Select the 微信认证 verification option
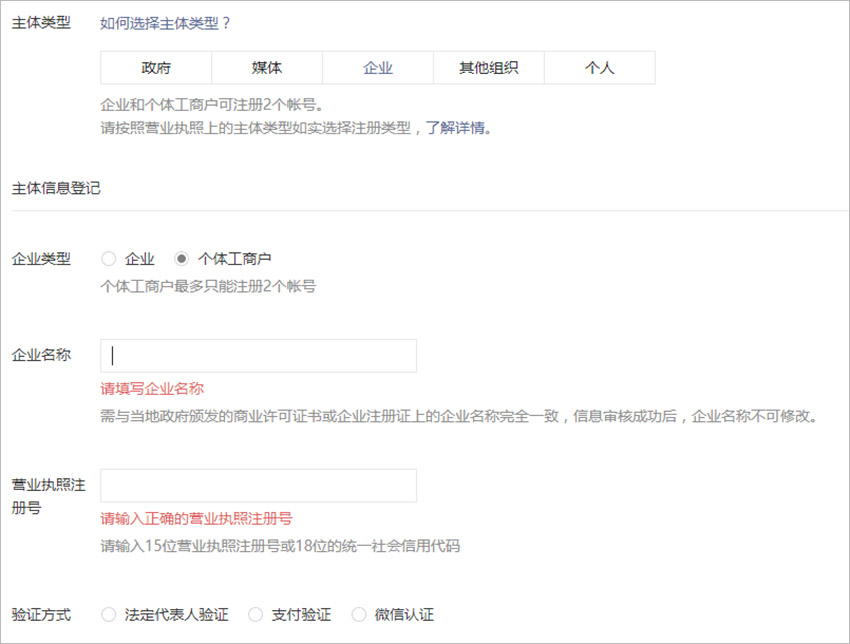This screenshot has width=850, height=644. click(x=359, y=615)
